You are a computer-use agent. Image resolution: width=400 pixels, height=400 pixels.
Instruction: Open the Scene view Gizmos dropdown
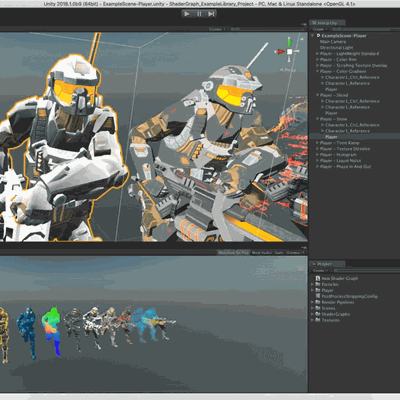tap(217, 29)
